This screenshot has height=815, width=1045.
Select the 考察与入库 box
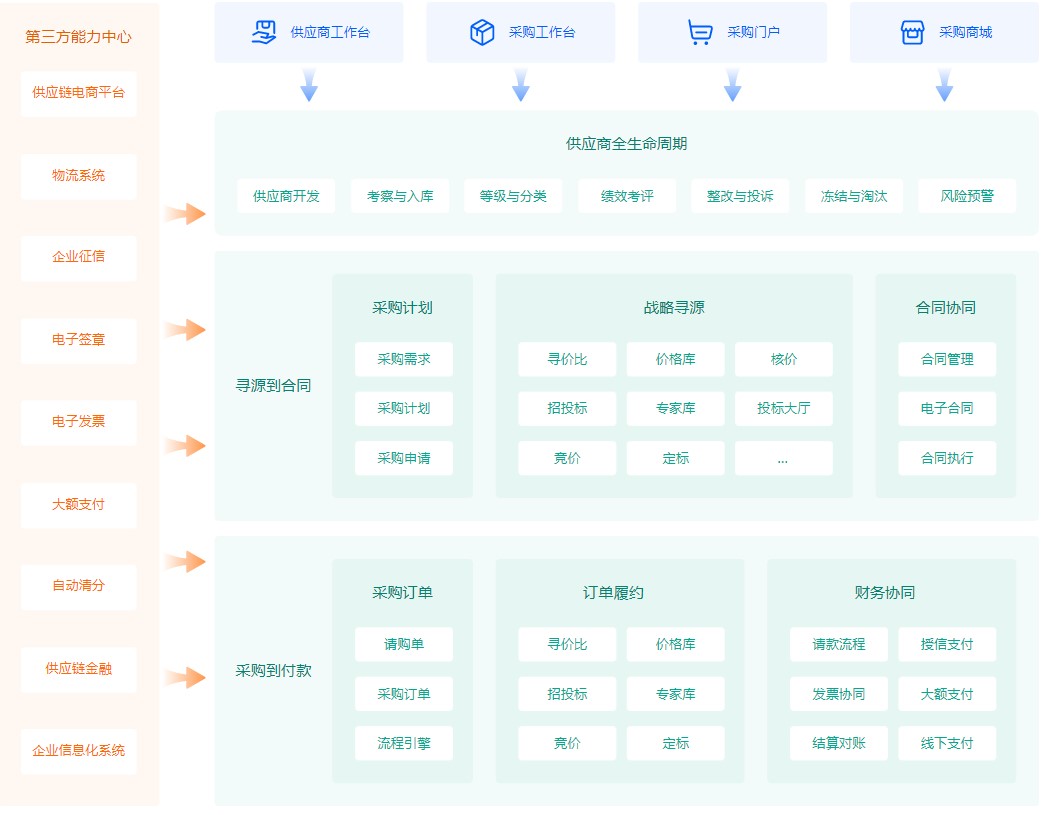(x=400, y=196)
